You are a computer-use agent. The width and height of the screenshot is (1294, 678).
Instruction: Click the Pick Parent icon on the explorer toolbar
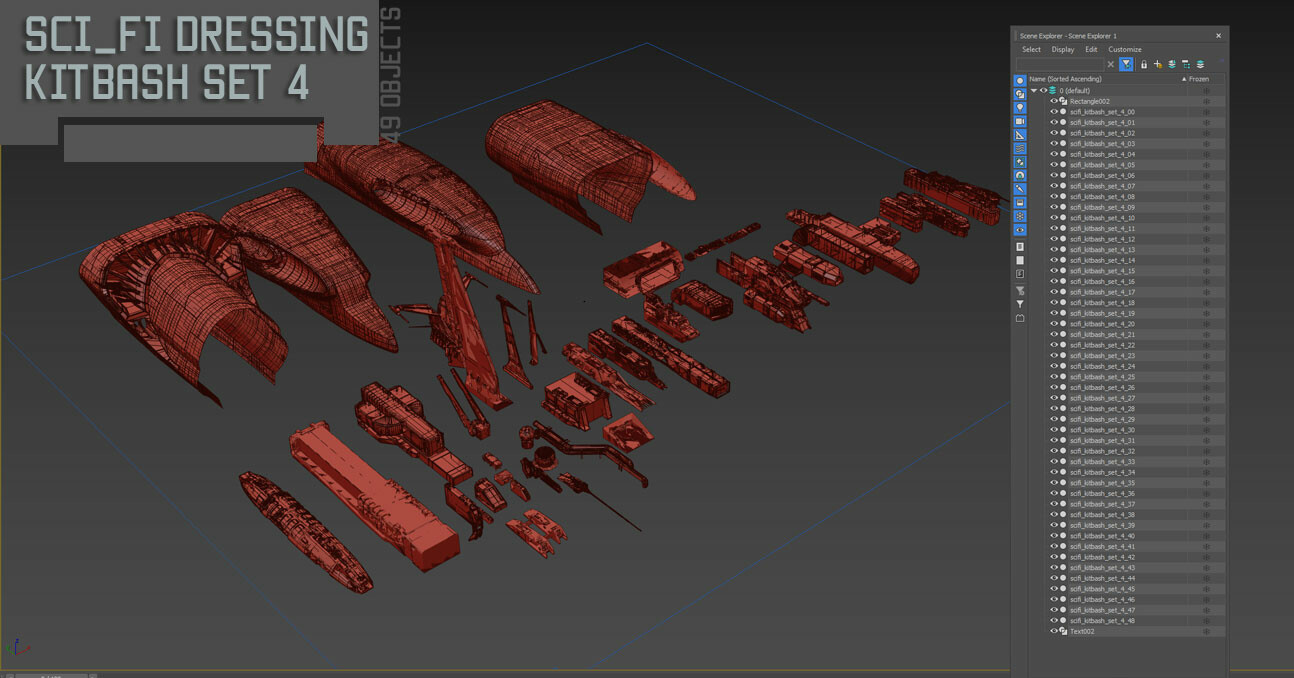pos(1158,64)
